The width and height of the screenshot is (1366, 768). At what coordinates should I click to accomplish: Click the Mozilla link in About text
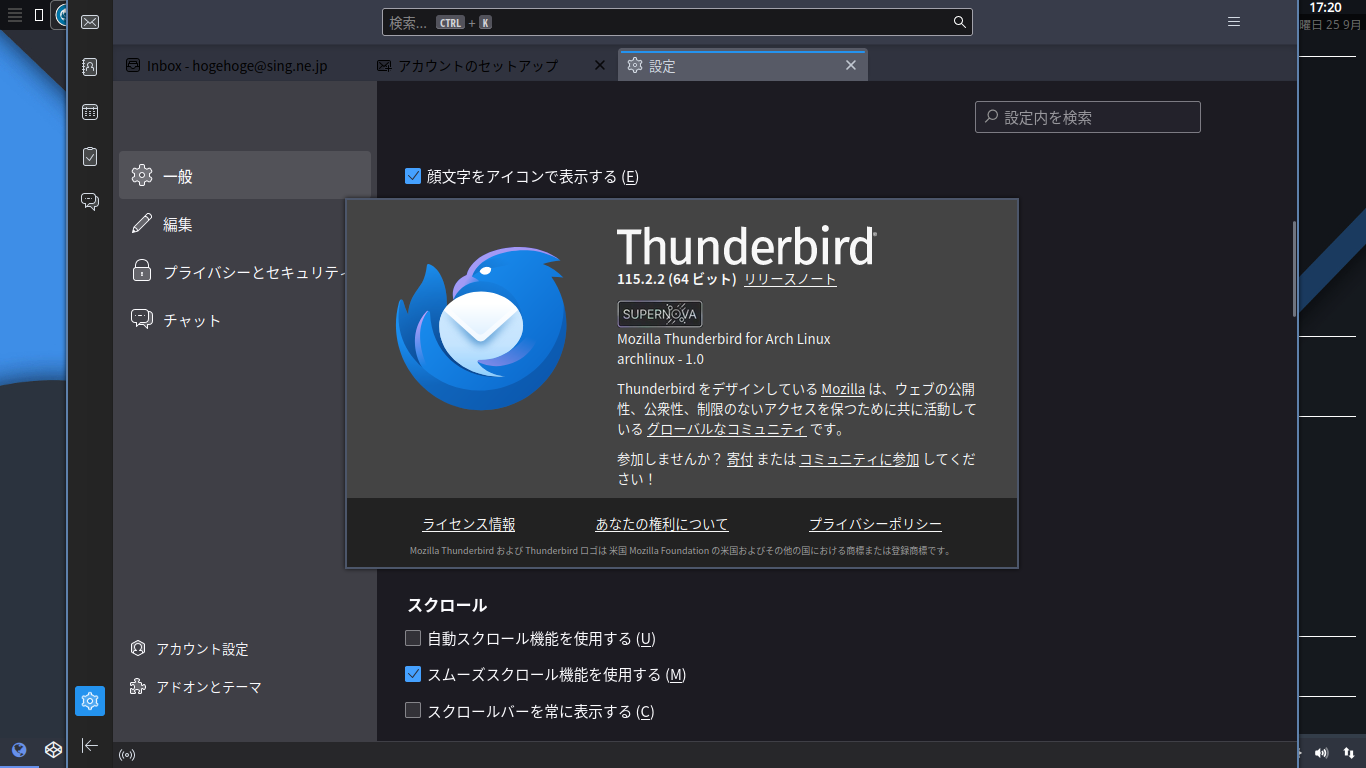(x=843, y=389)
